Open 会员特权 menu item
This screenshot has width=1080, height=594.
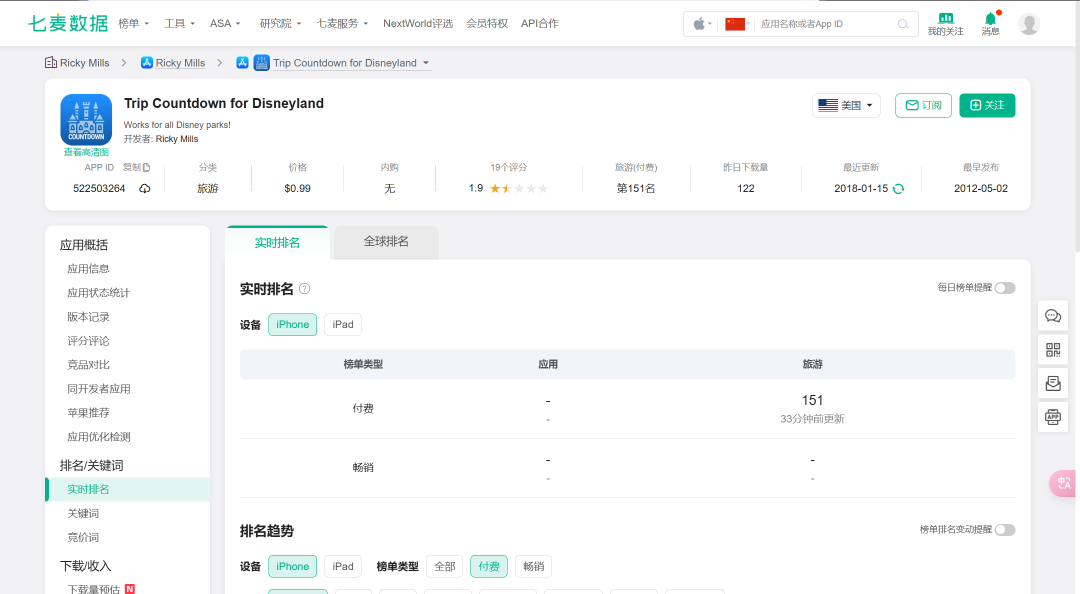[x=487, y=23]
